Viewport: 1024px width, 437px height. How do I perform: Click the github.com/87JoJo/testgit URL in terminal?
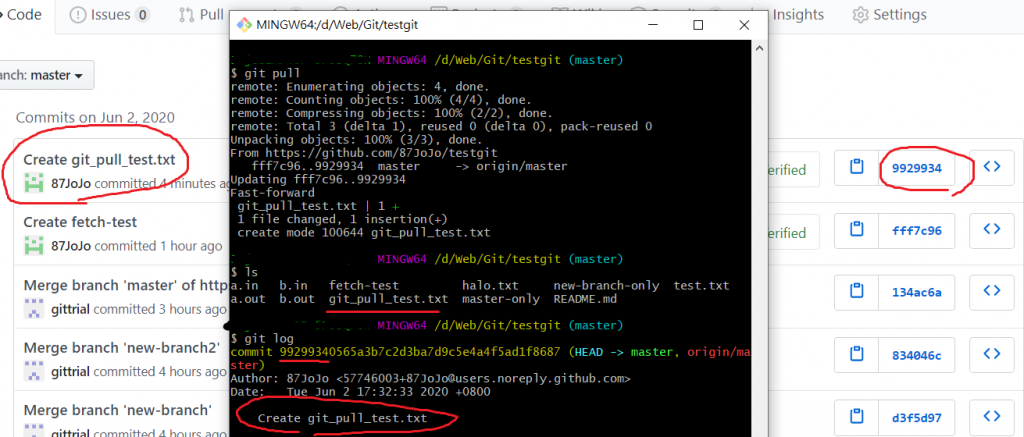point(380,153)
